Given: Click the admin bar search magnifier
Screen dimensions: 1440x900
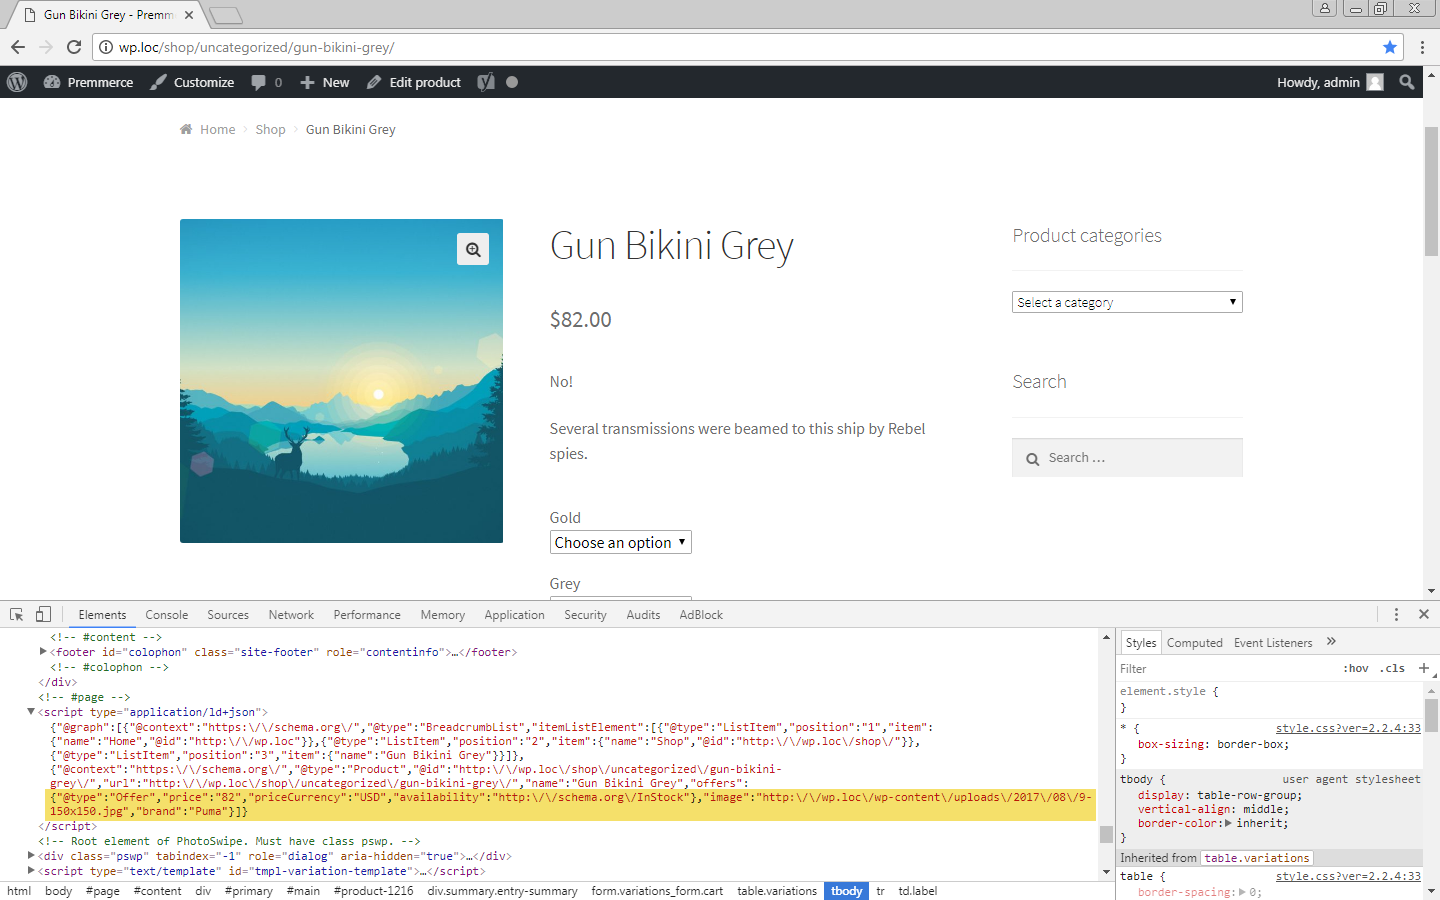Looking at the screenshot, I should coord(1407,82).
